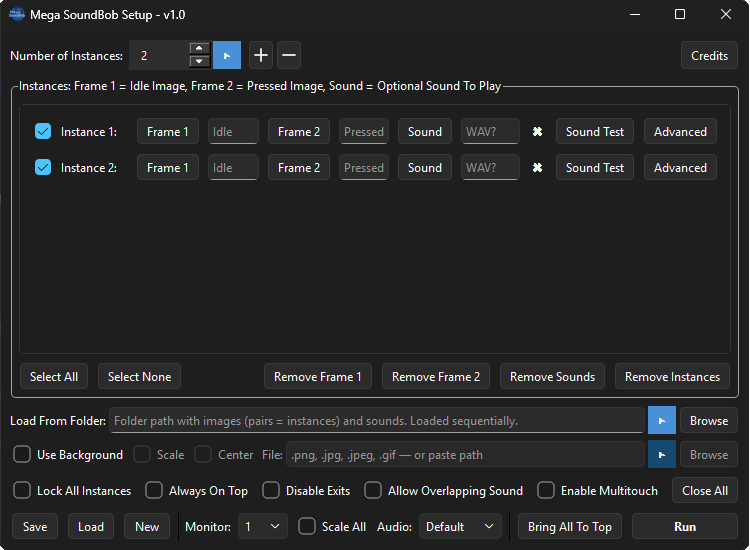Click the Load From Folder path field
Screen dimensions: 750x550
tap(376, 420)
